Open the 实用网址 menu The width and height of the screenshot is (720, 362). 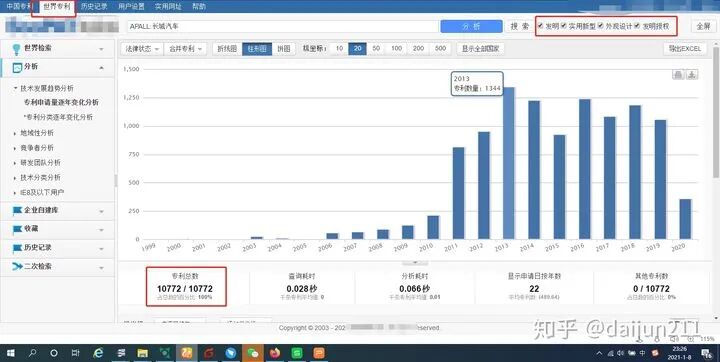tap(168, 6)
